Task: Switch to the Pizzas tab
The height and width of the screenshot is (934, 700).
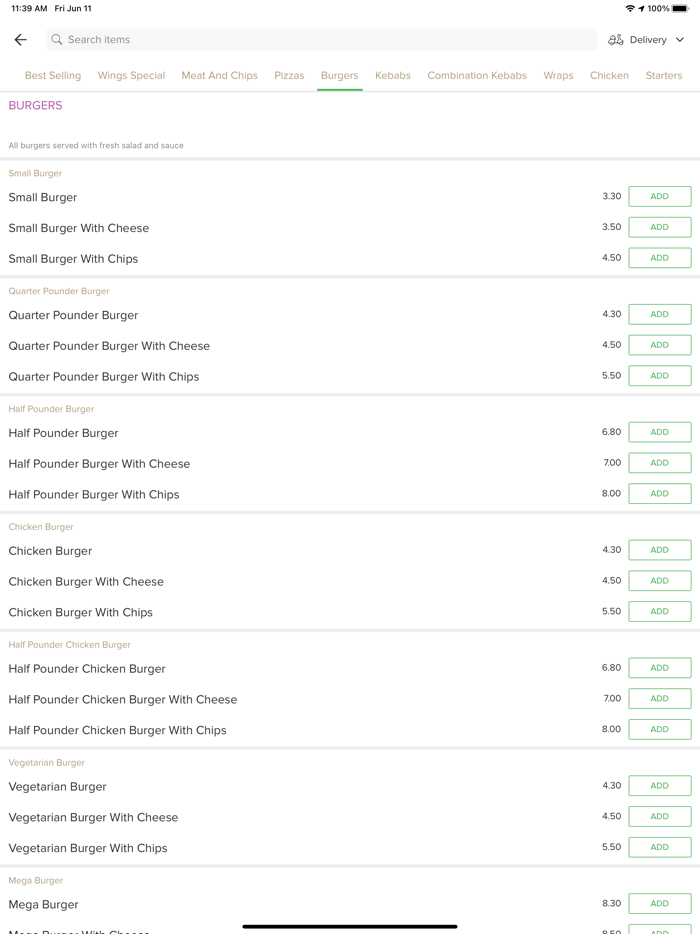Action: click(x=289, y=76)
